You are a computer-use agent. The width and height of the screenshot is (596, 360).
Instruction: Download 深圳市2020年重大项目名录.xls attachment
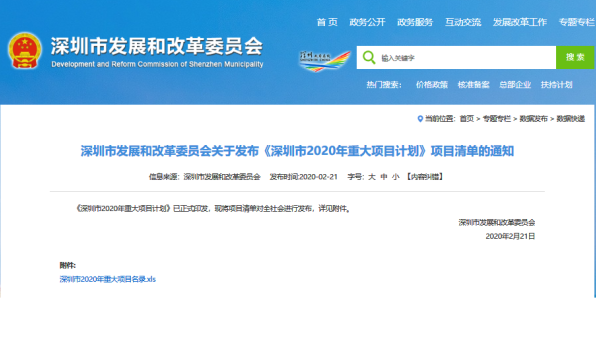pos(108,279)
